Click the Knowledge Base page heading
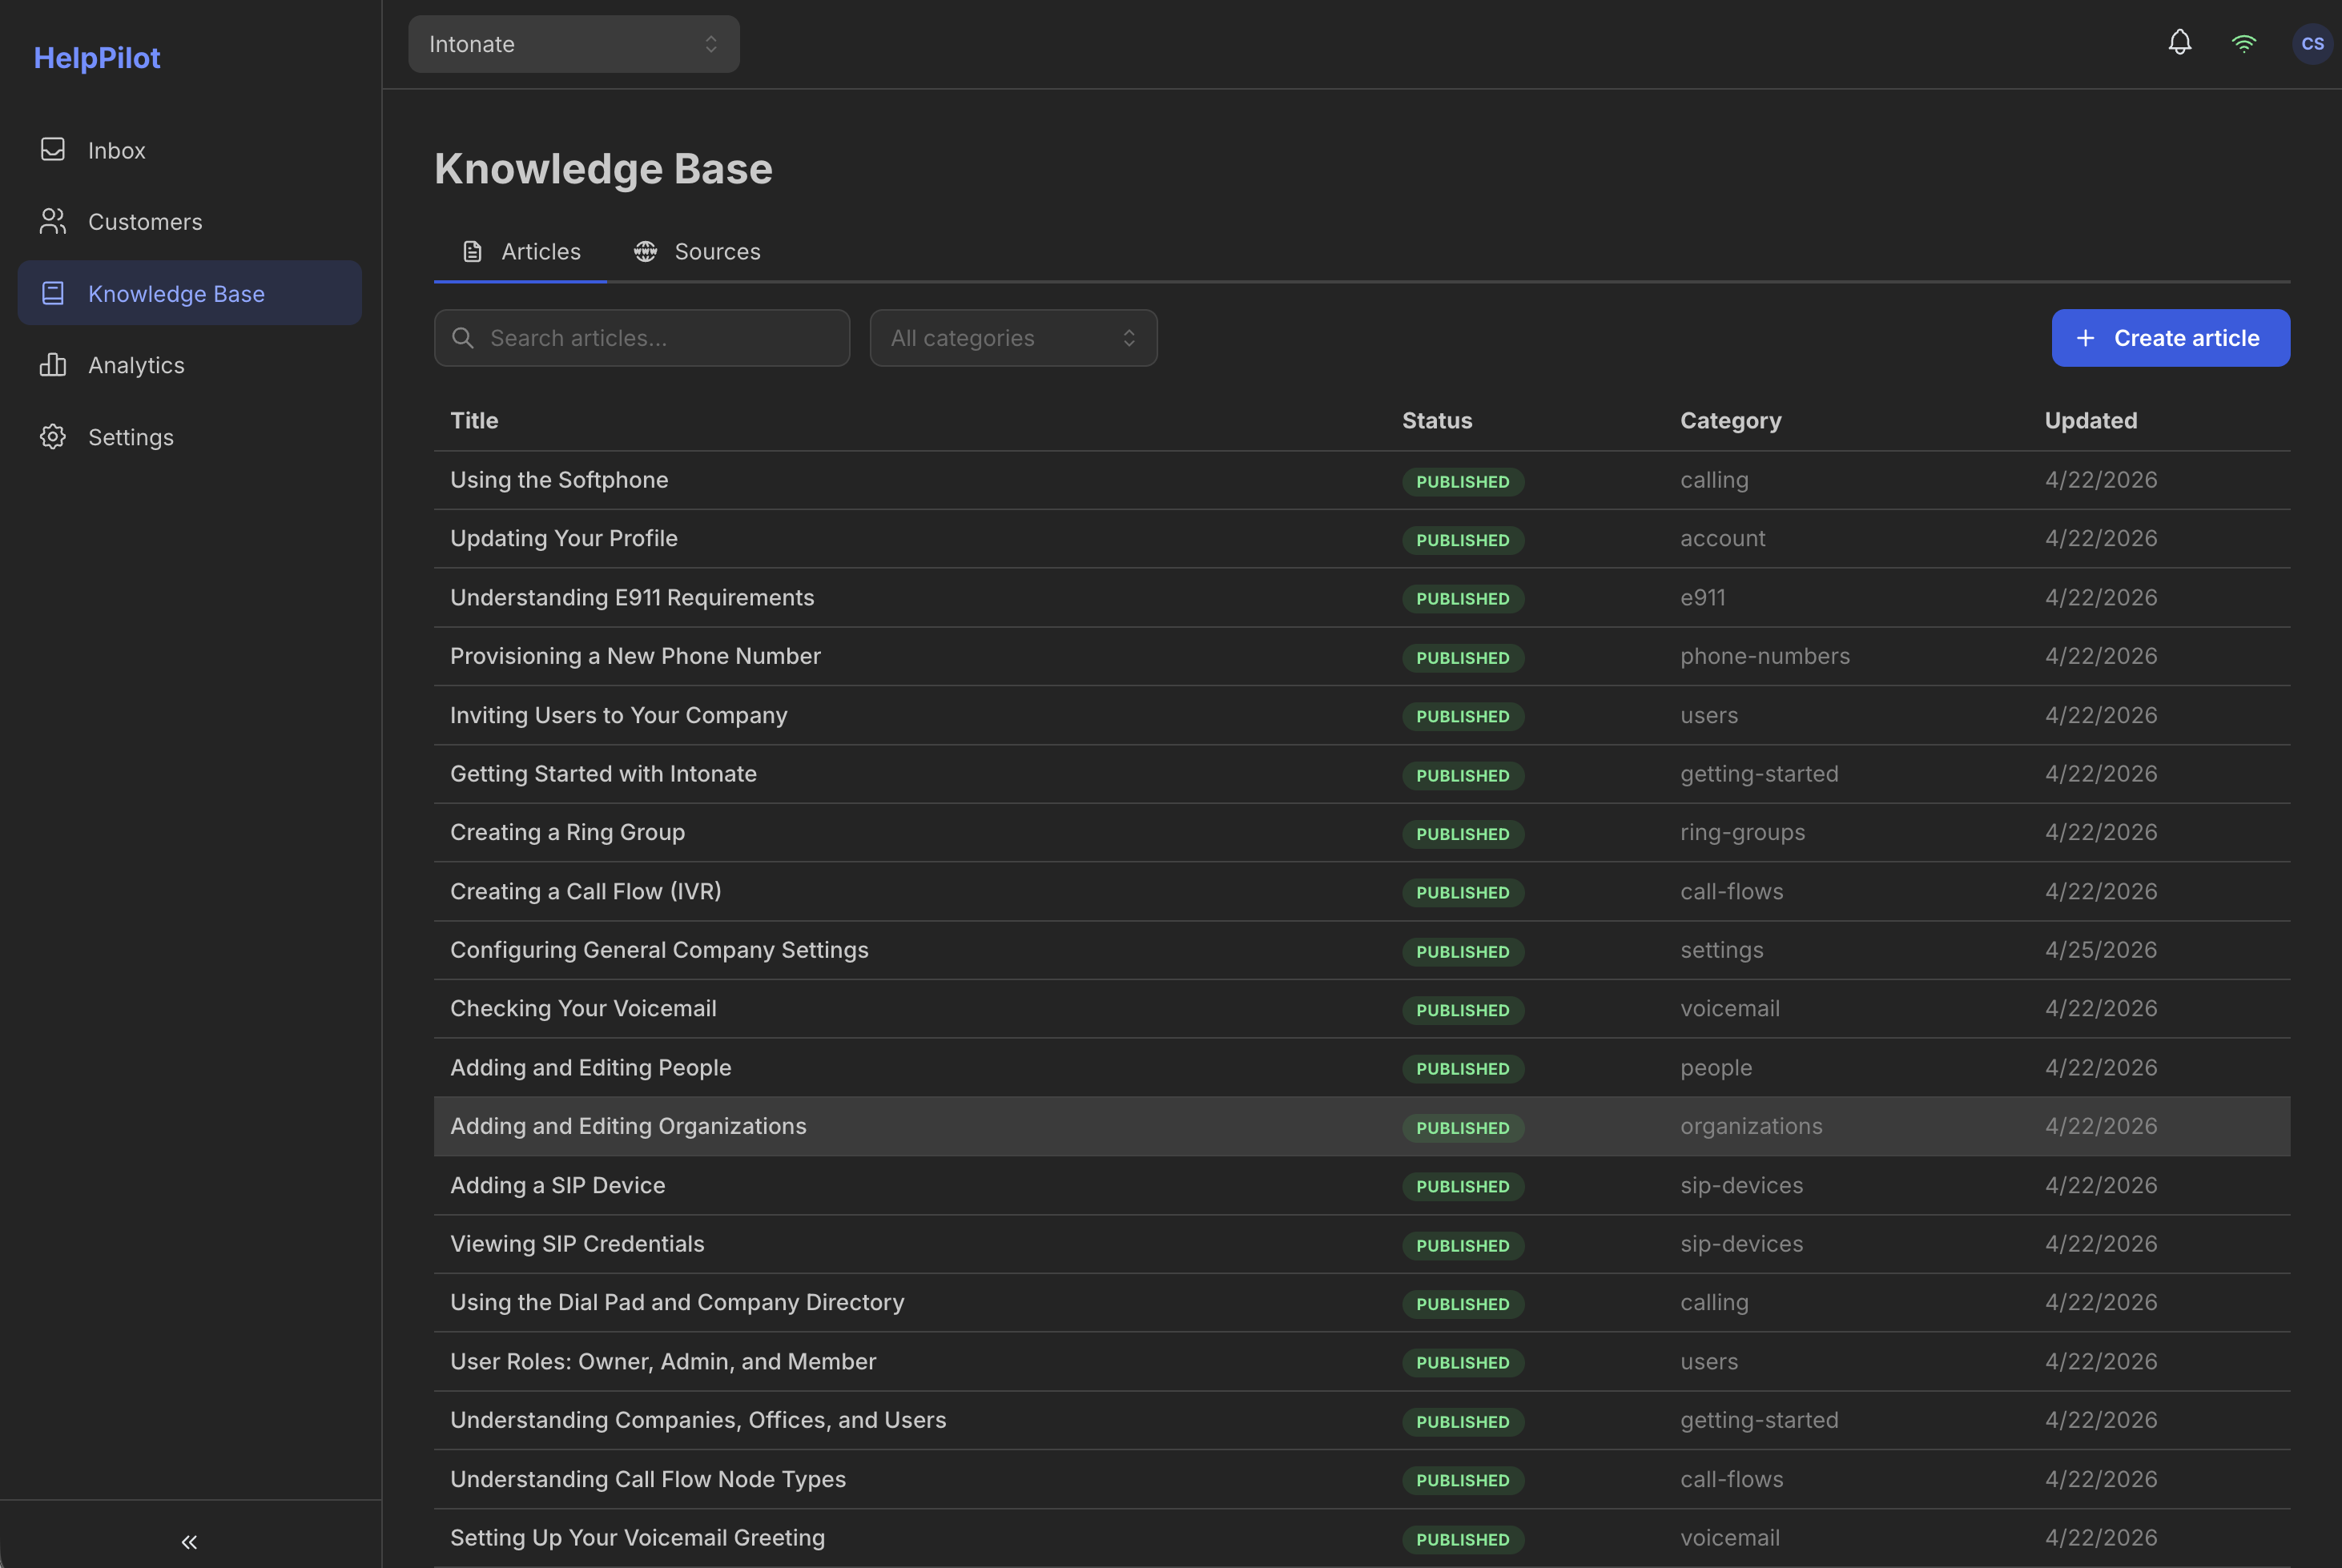This screenshot has width=2342, height=1568. (x=603, y=168)
